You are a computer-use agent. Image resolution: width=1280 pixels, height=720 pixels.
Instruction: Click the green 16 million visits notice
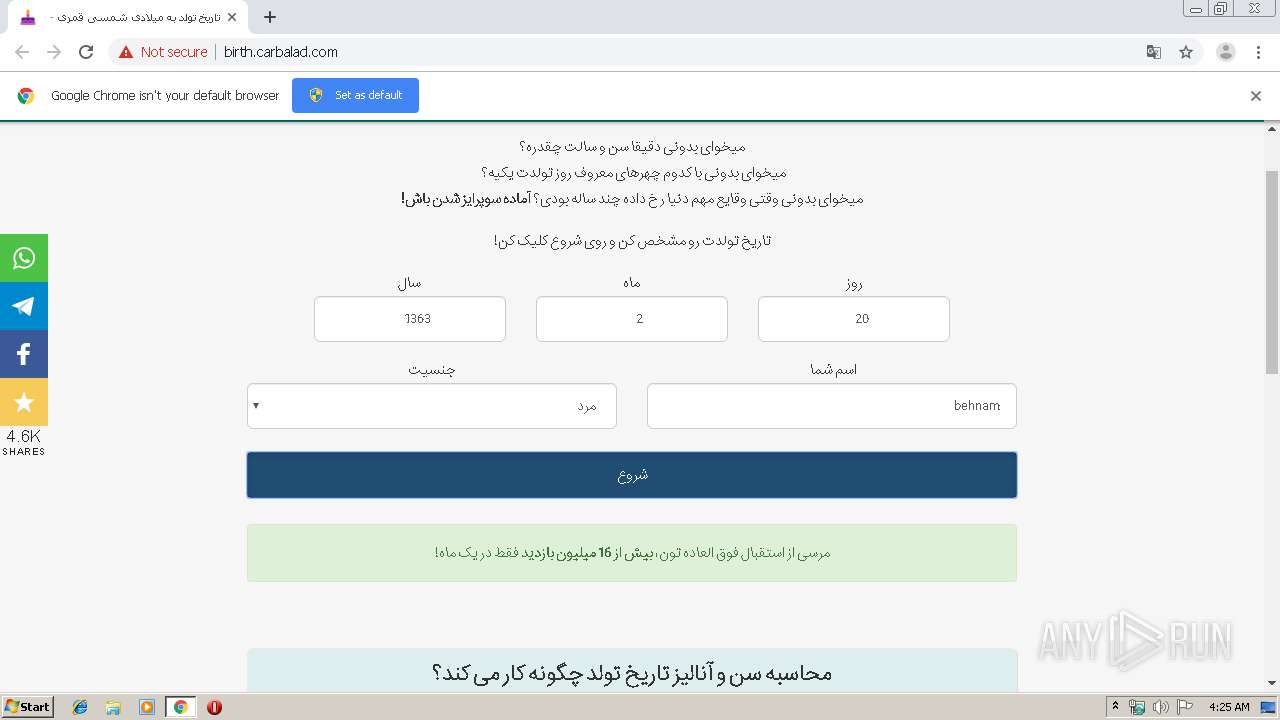click(x=632, y=553)
